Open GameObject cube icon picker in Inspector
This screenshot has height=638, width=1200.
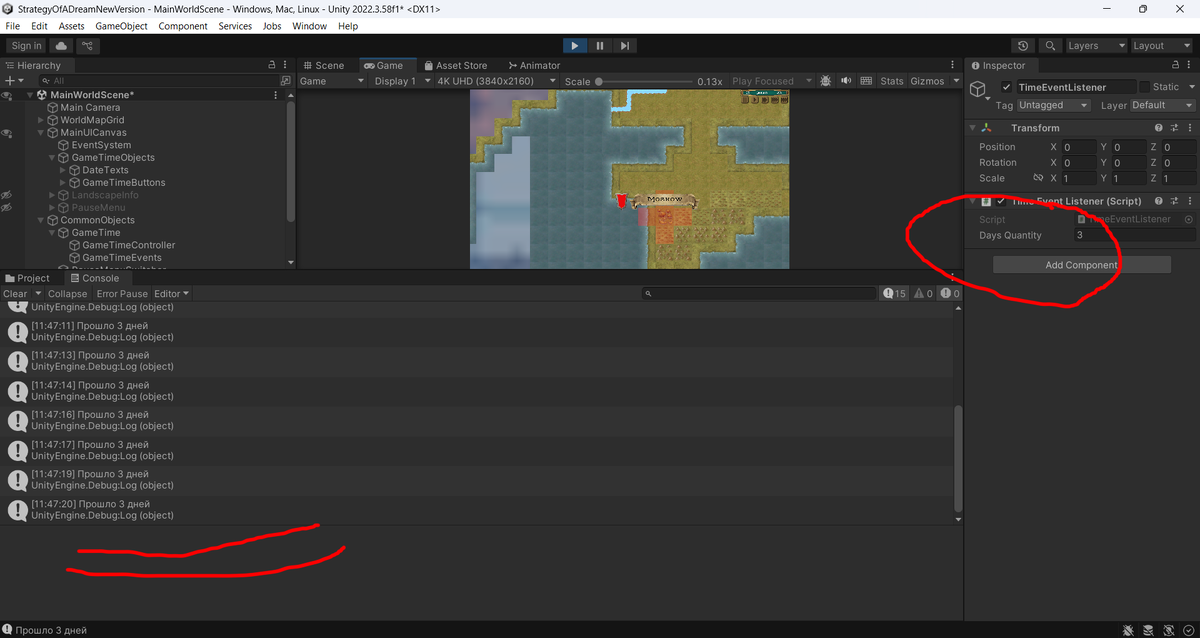pyautogui.click(x=980, y=90)
